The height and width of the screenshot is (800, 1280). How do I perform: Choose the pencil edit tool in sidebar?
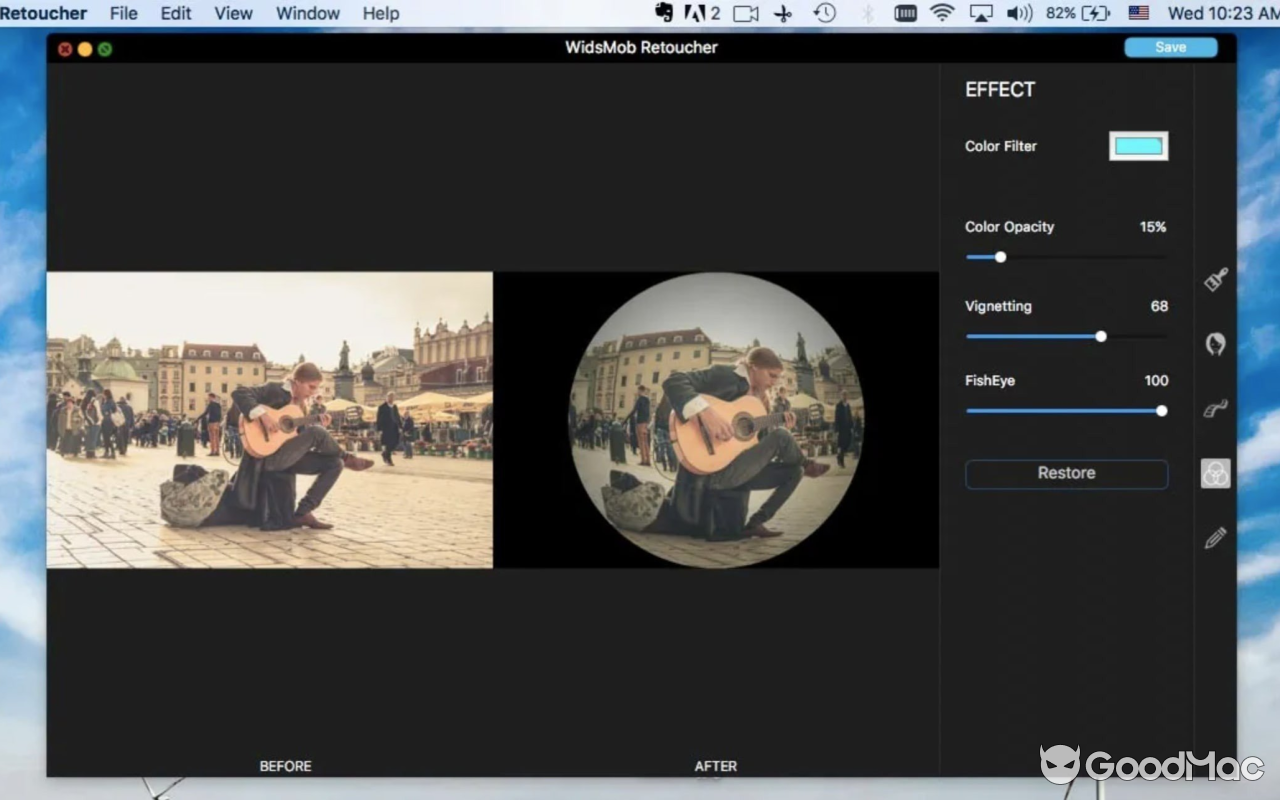1215,539
